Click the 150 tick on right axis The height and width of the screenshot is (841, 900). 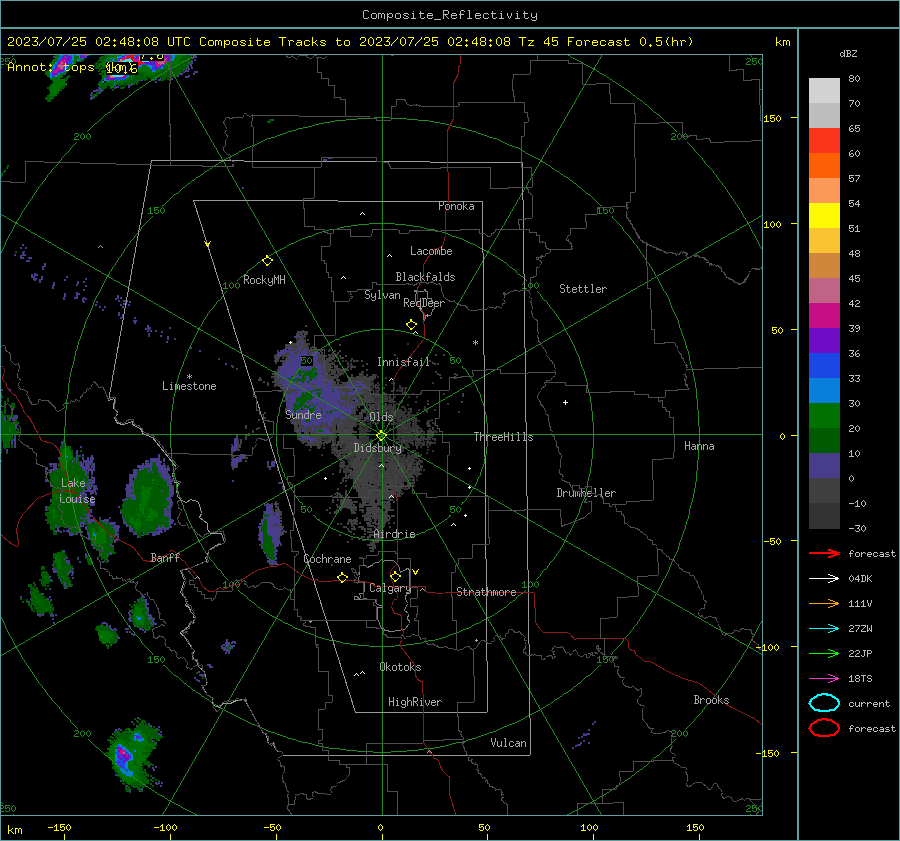pyautogui.click(x=772, y=118)
